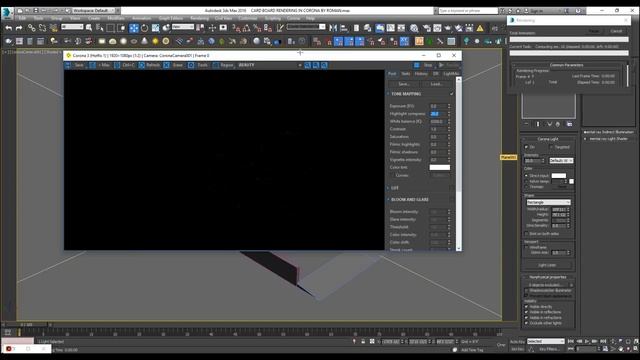The height and width of the screenshot is (360, 640).
Task: Toggle Visible in reflections checkbox
Action: click(x=526, y=312)
